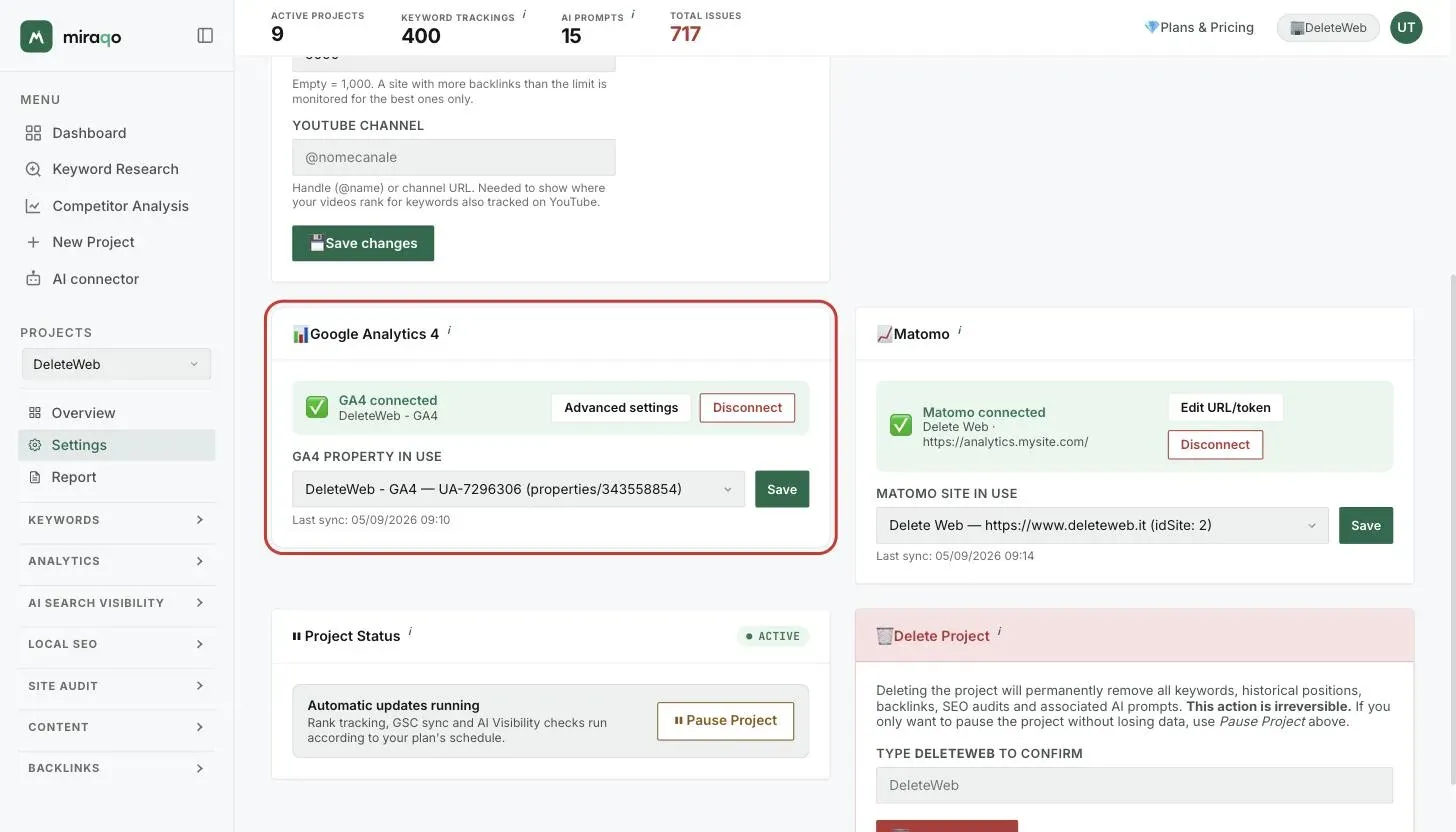Click 'Last sync: 05/09/2026 09:14' text
The width and height of the screenshot is (1456, 832).
click(955, 556)
